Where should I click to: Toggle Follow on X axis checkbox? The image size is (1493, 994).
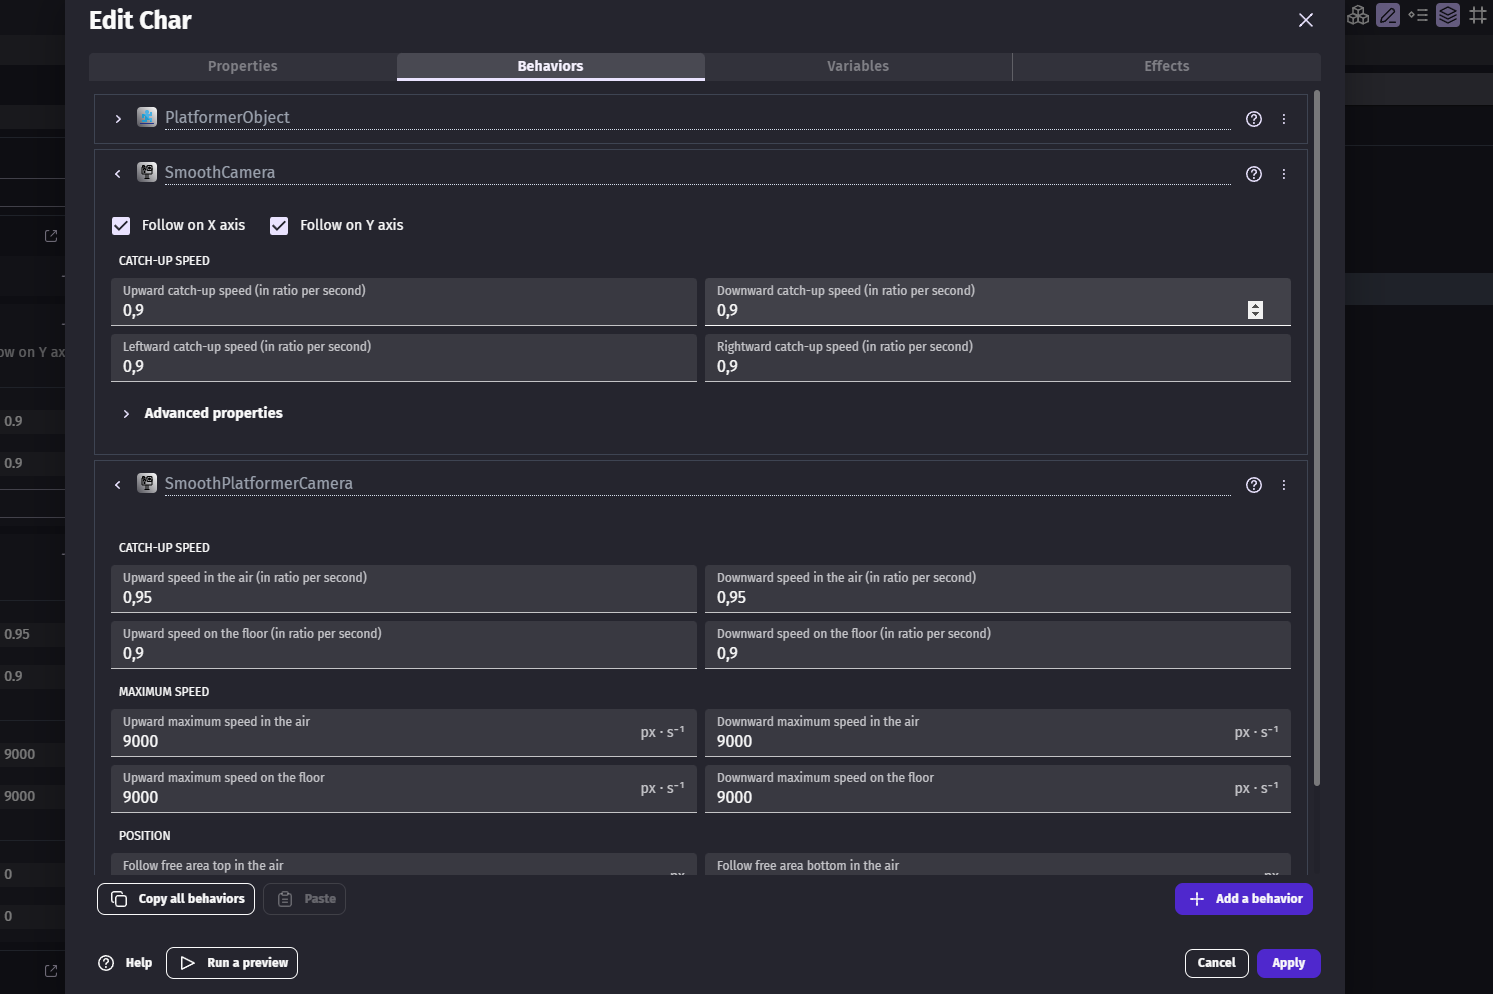click(121, 226)
